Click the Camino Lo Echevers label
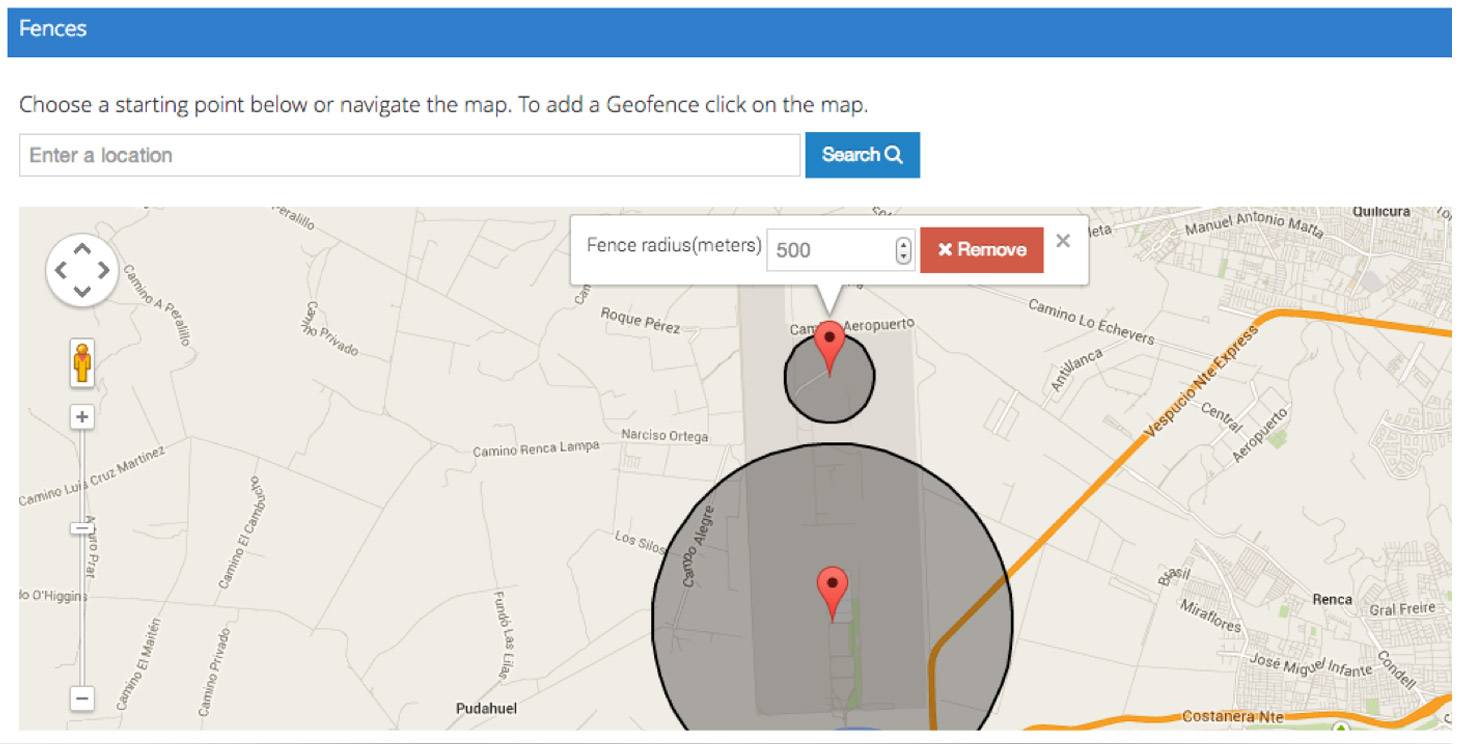Image resolution: width=1462 pixels, height=744 pixels. point(1091,322)
